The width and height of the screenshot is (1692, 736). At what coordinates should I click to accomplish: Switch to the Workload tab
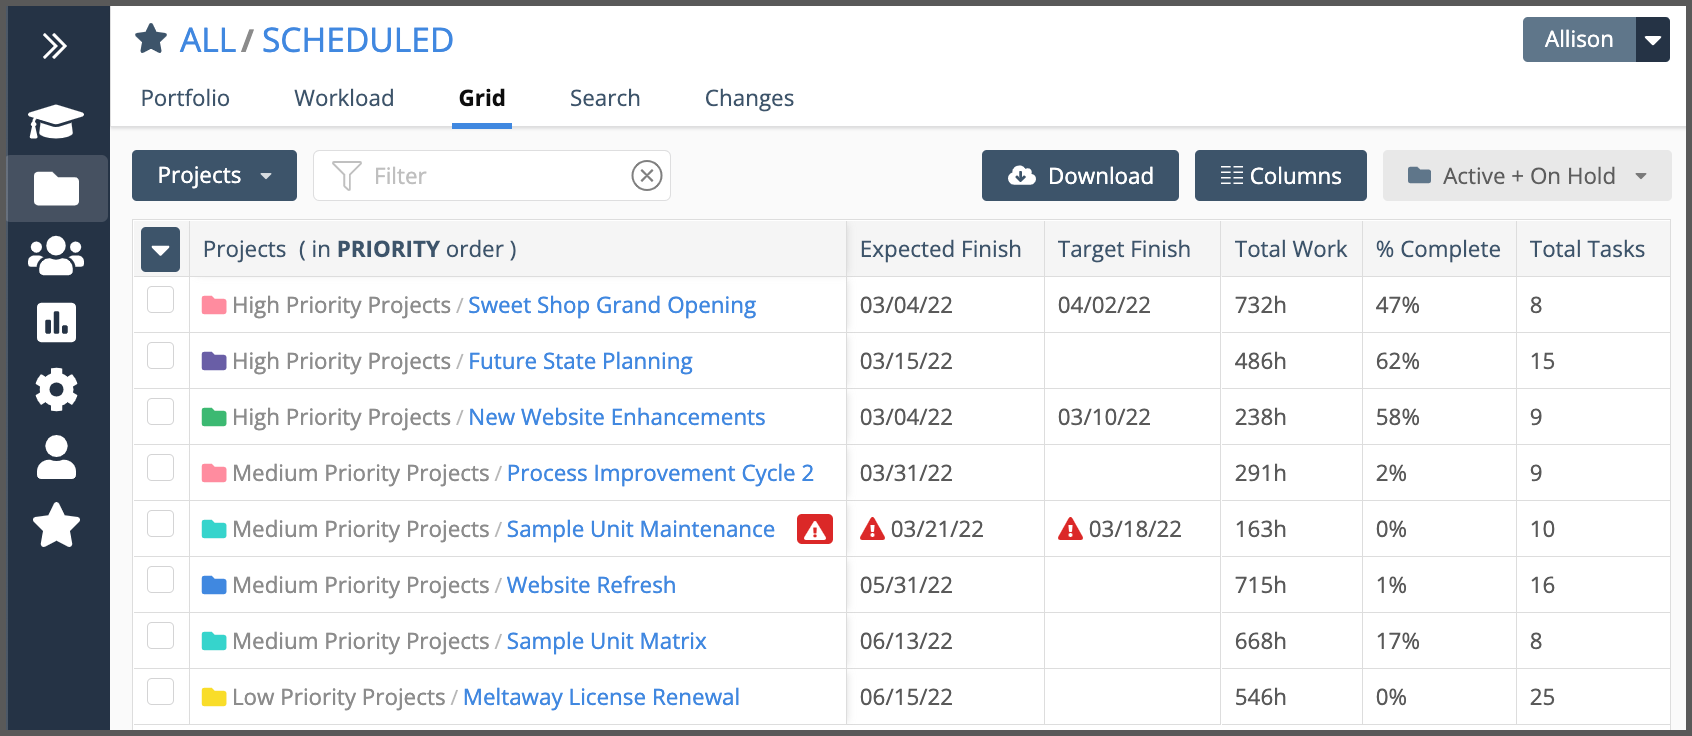344,98
